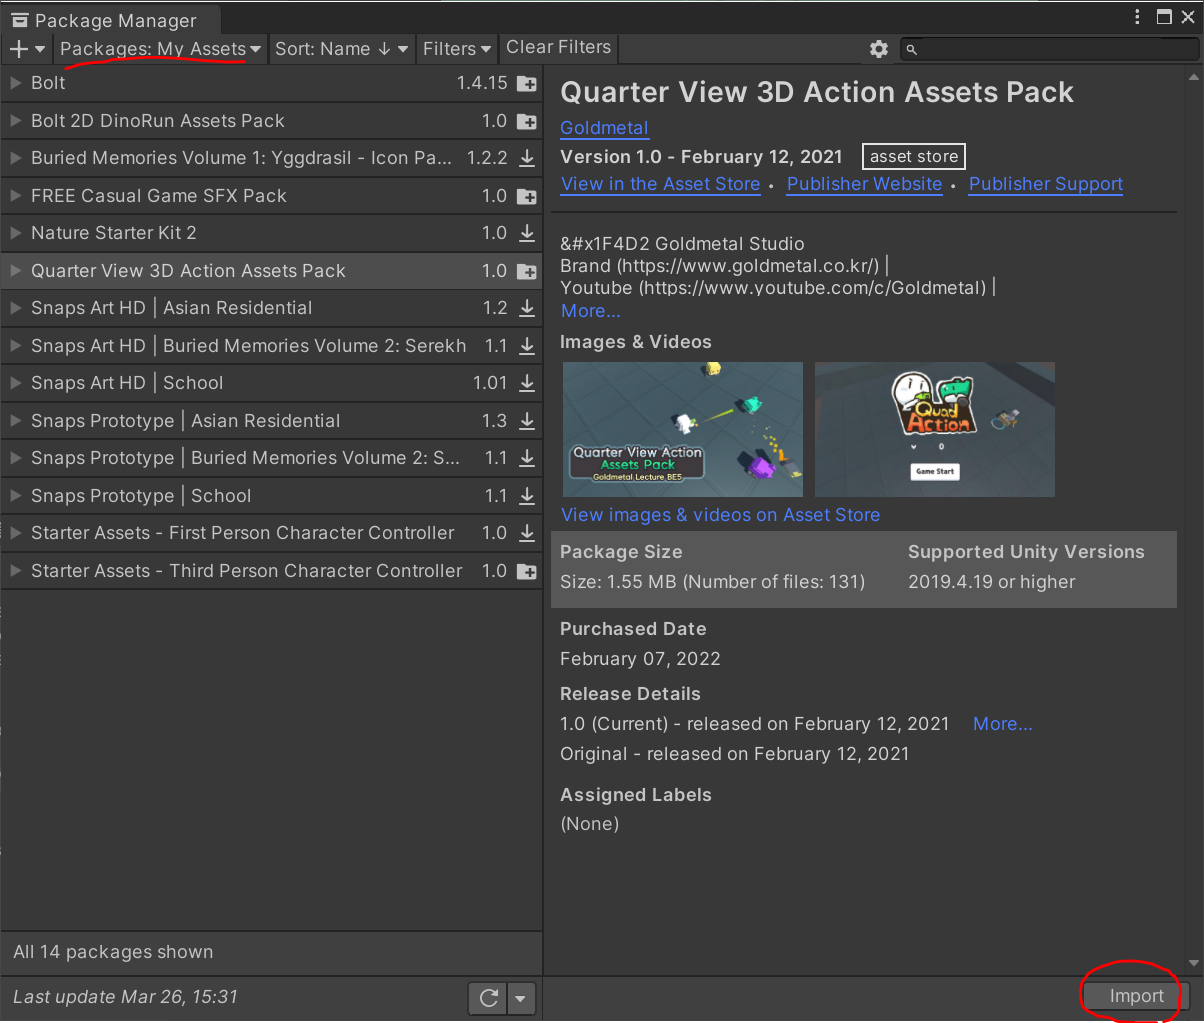The width and height of the screenshot is (1204, 1023).
Task: Click download icon for First Person Character Controller
Action: pyautogui.click(x=526, y=533)
